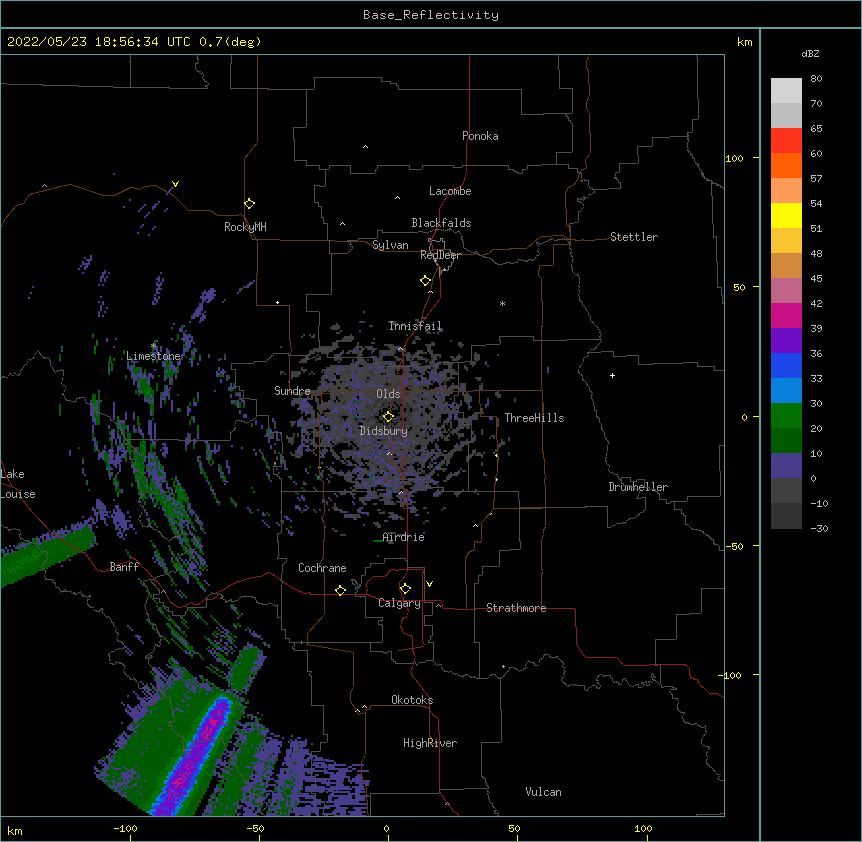Viewport: 862px width, 842px height.
Task: Click the Blackfalds city label
Action: click(x=441, y=223)
